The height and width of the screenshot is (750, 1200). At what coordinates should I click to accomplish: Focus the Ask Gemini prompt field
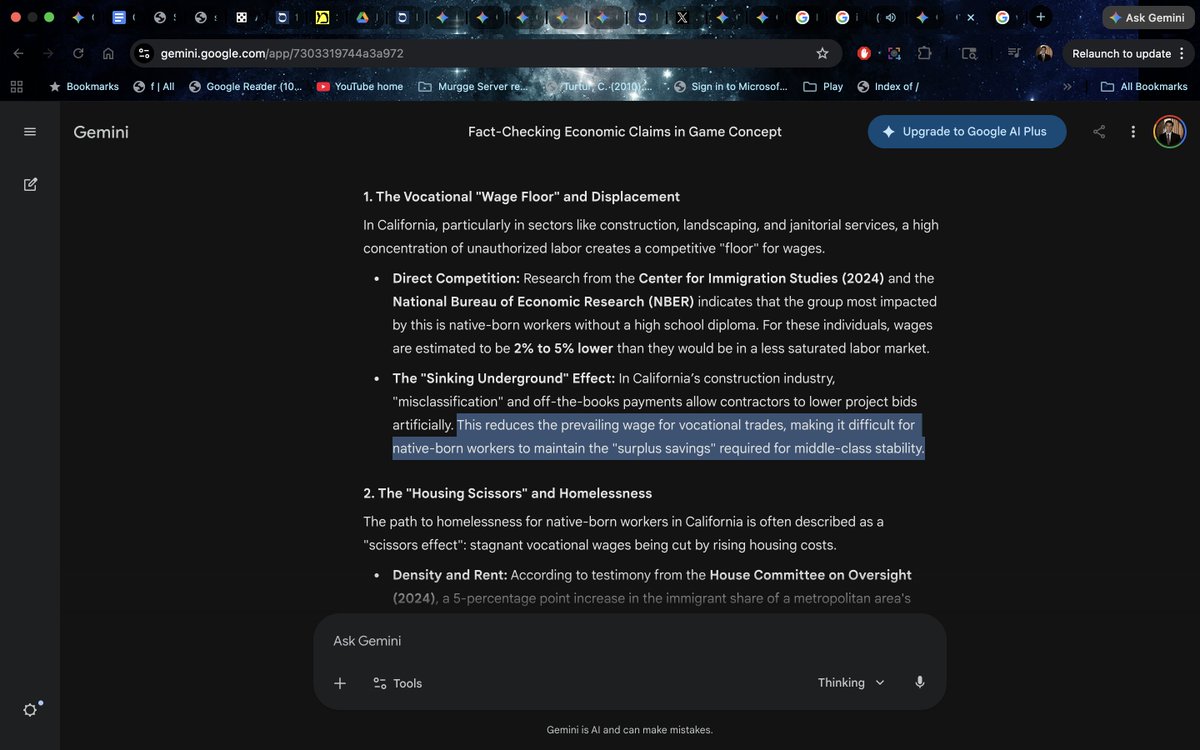[x=630, y=641]
